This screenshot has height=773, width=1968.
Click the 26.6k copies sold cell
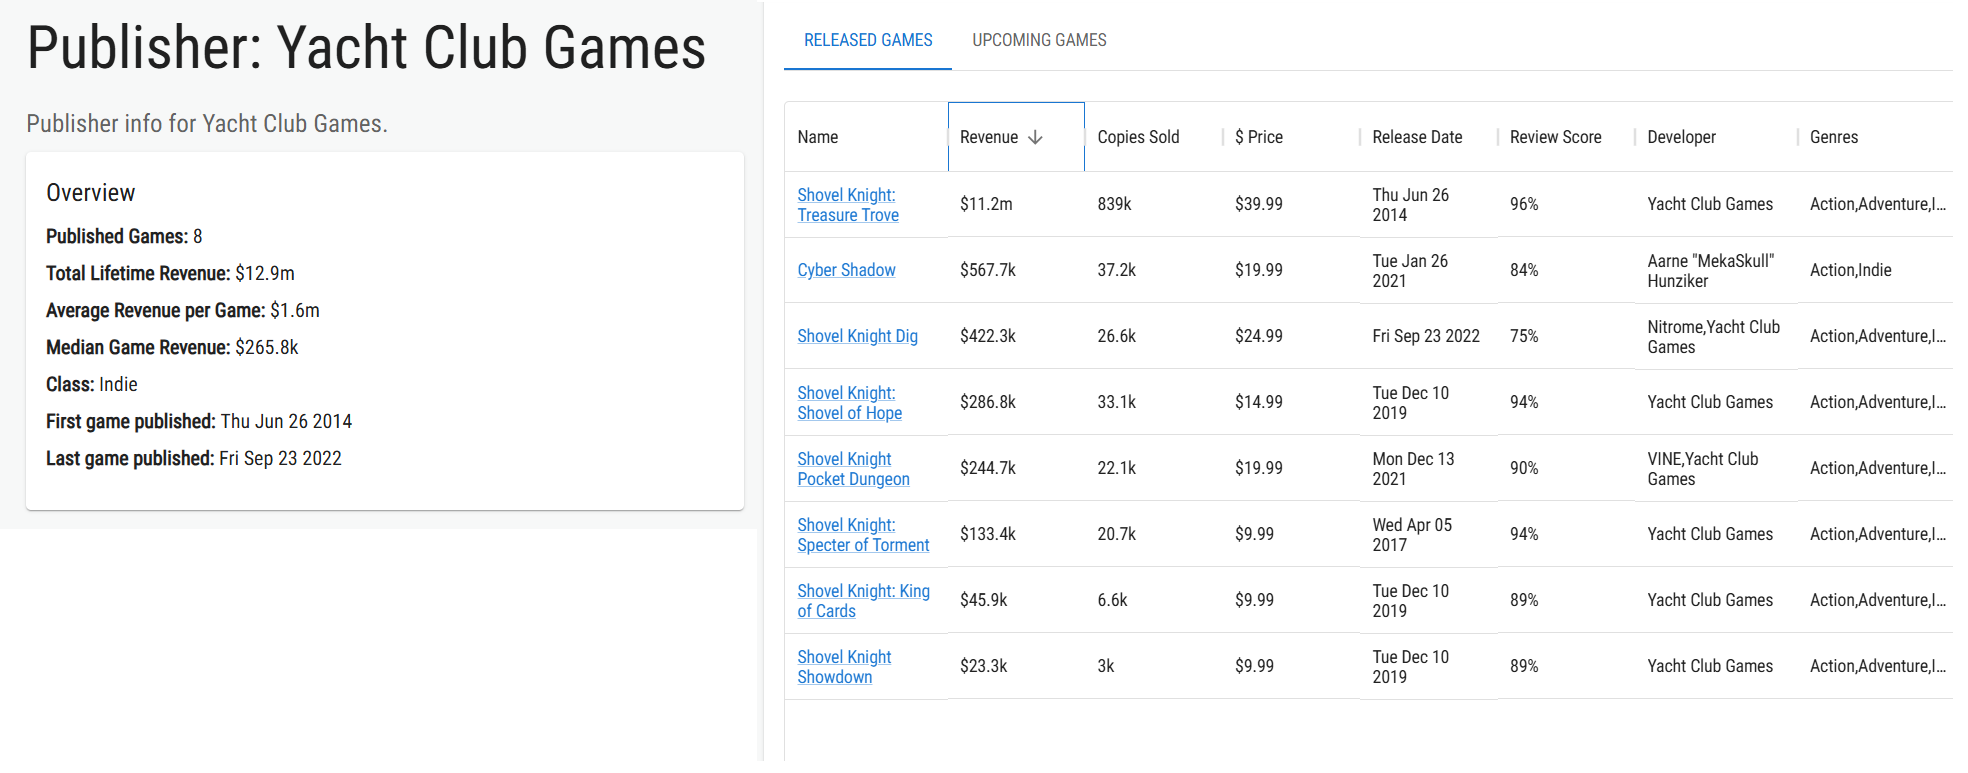click(1154, 336)
